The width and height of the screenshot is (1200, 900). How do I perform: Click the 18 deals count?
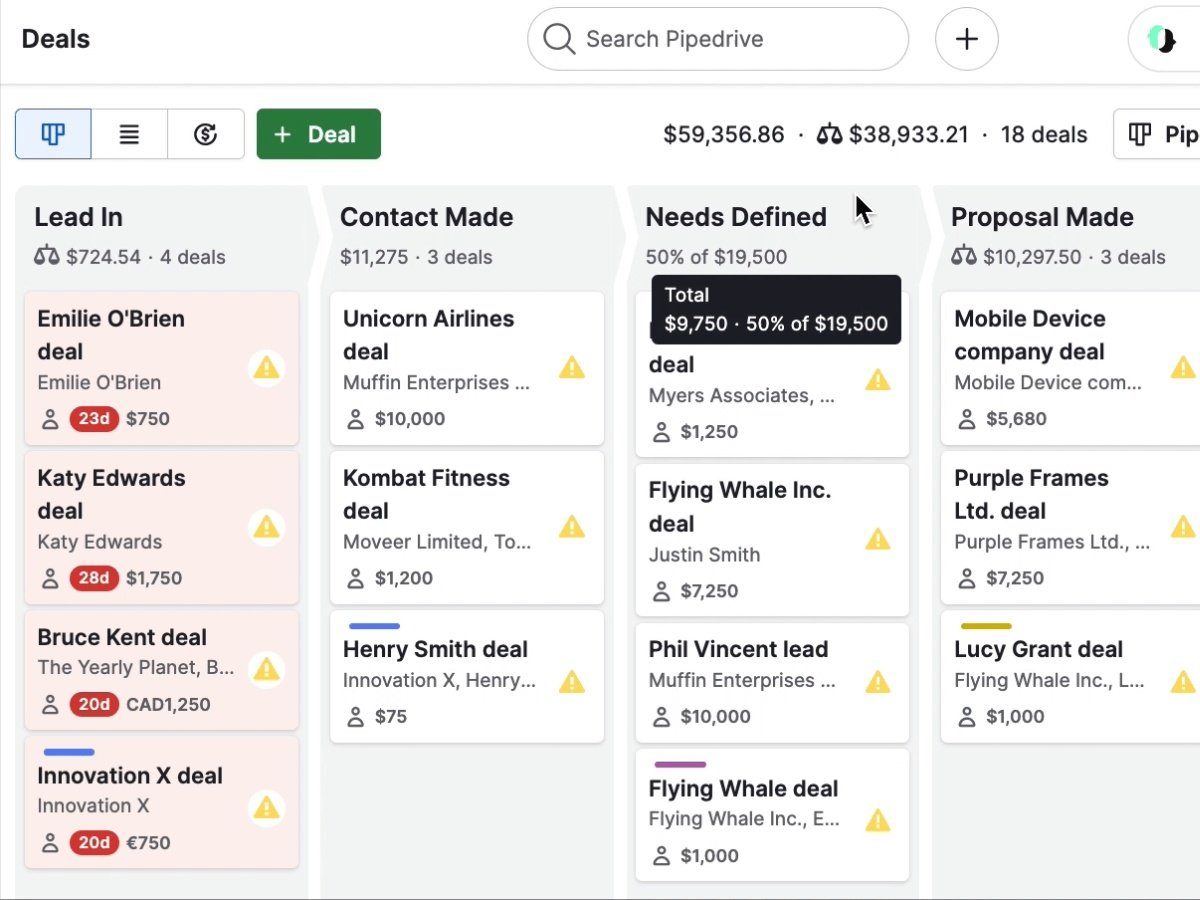[1044, 134]
